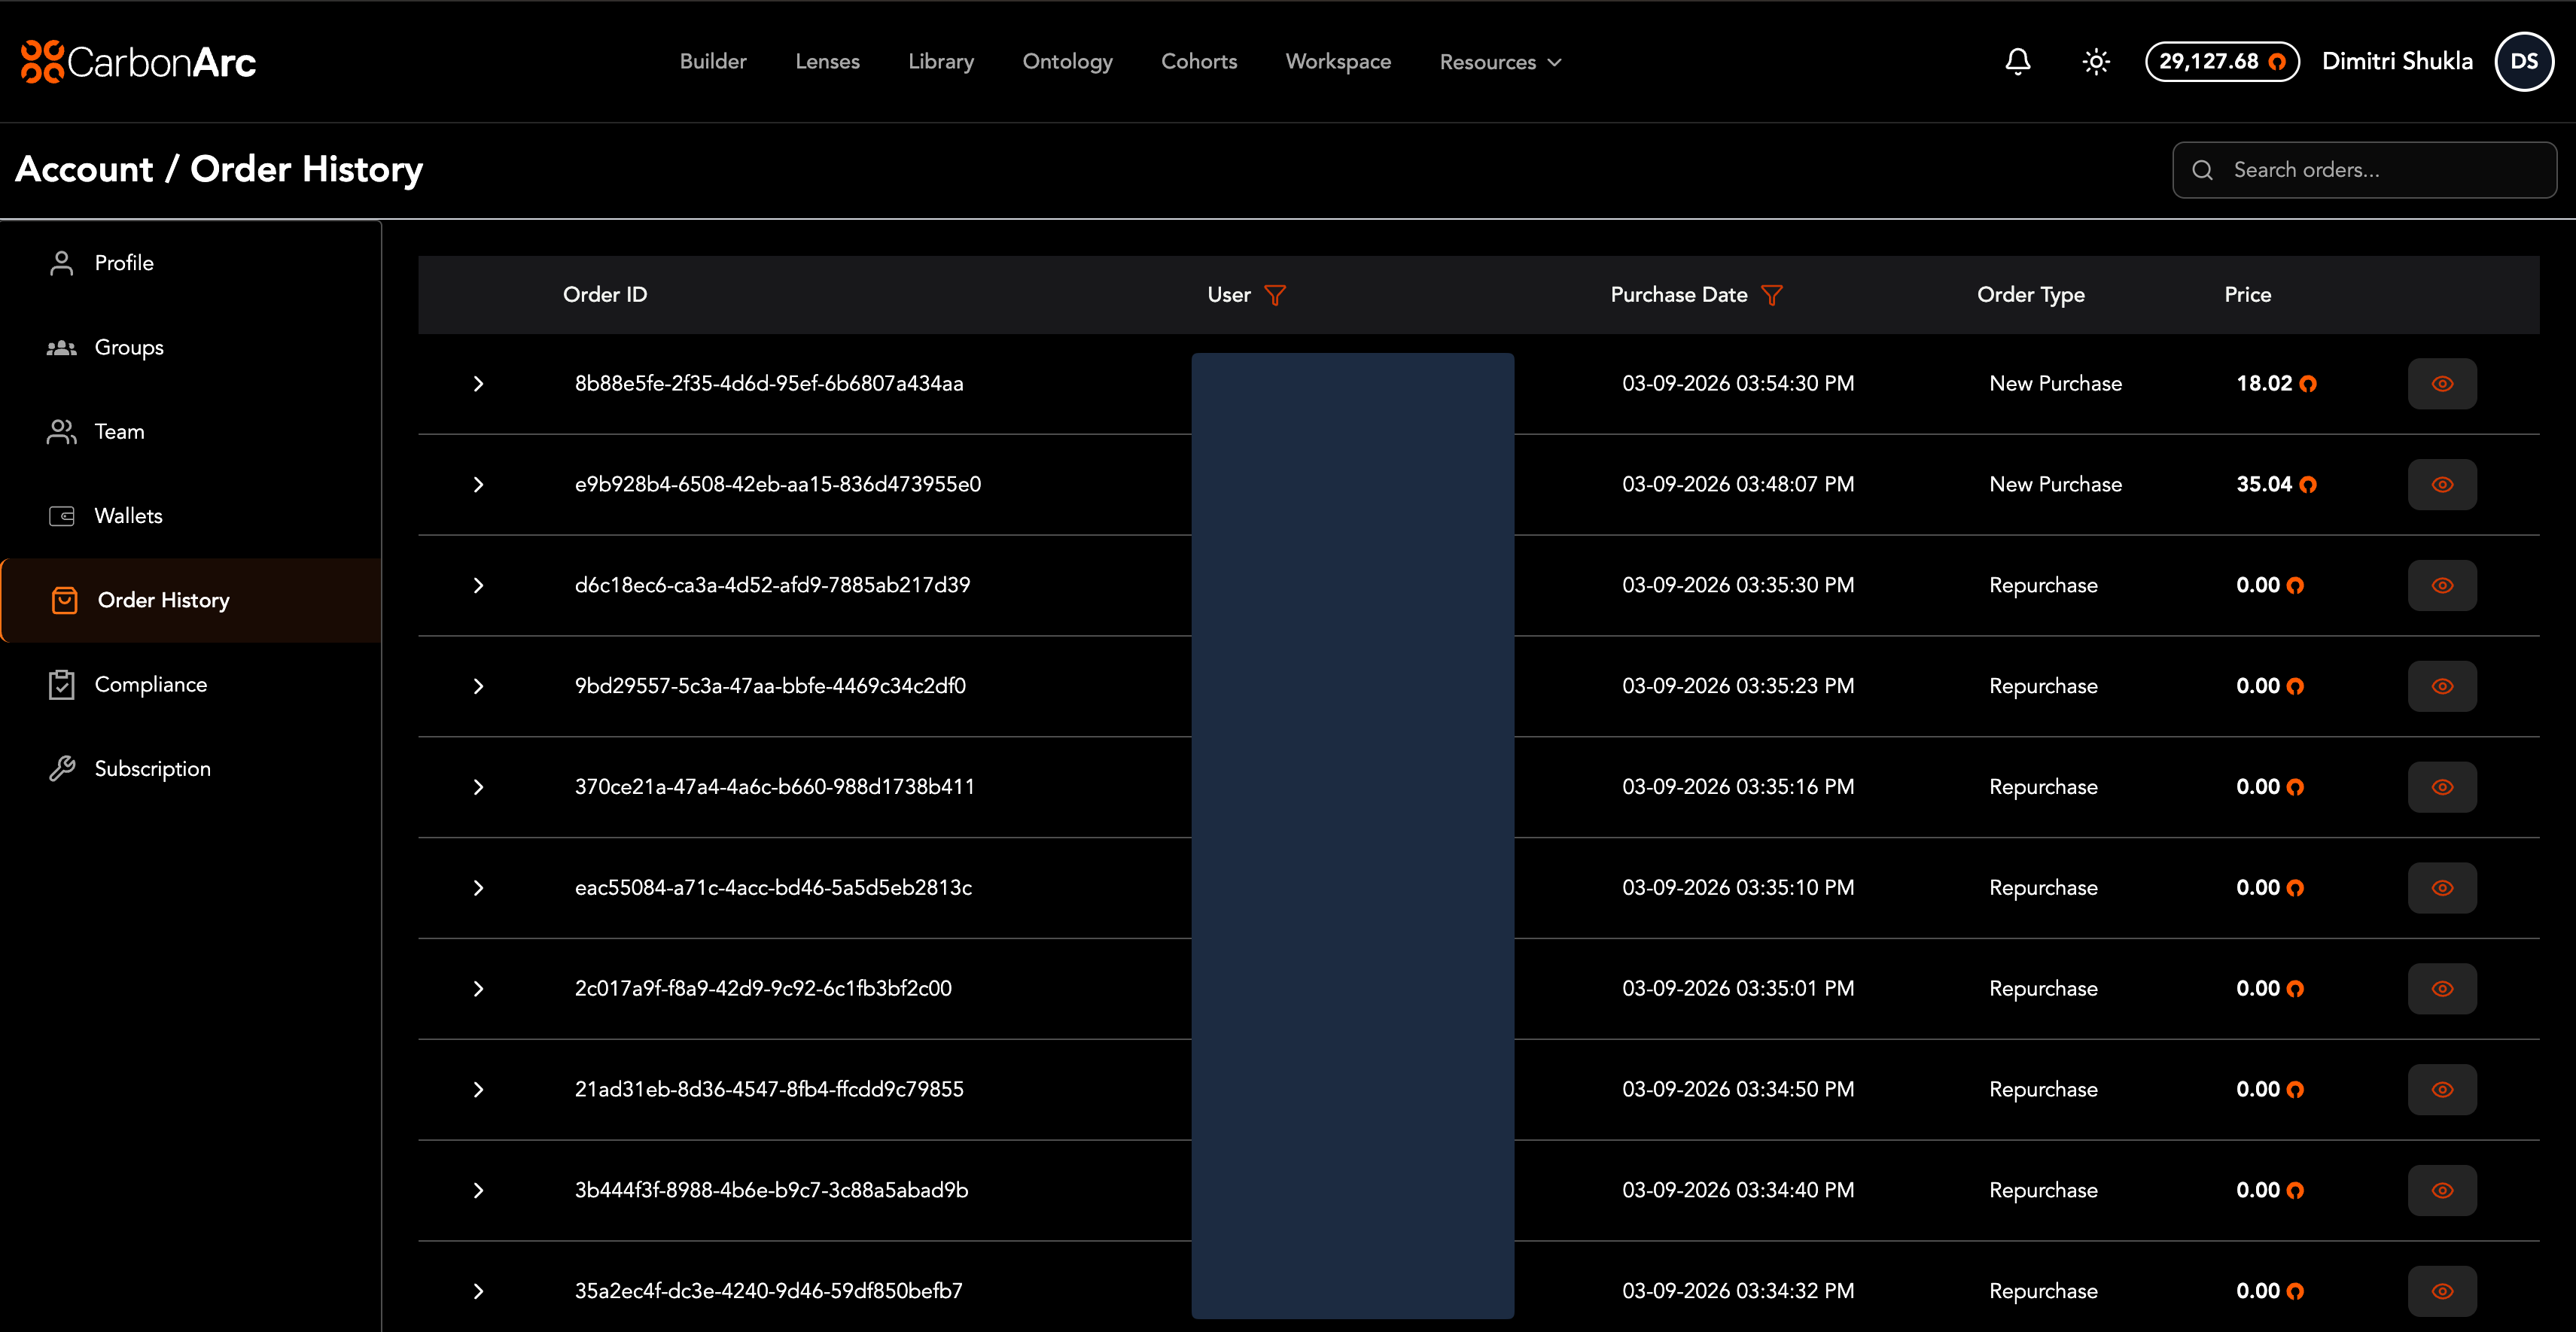Open the Subscription settings page
The image size is (2576, 1332).
point(152,769)
